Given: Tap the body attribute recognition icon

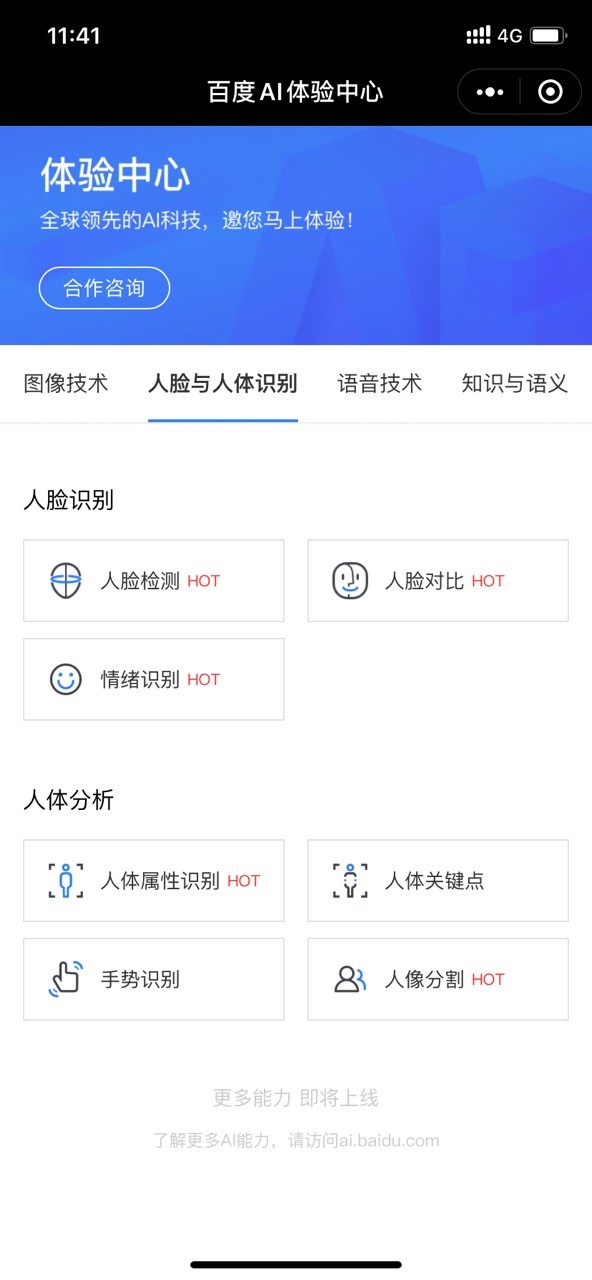Looking at the screenshot, I should click(x=66, y=881).
